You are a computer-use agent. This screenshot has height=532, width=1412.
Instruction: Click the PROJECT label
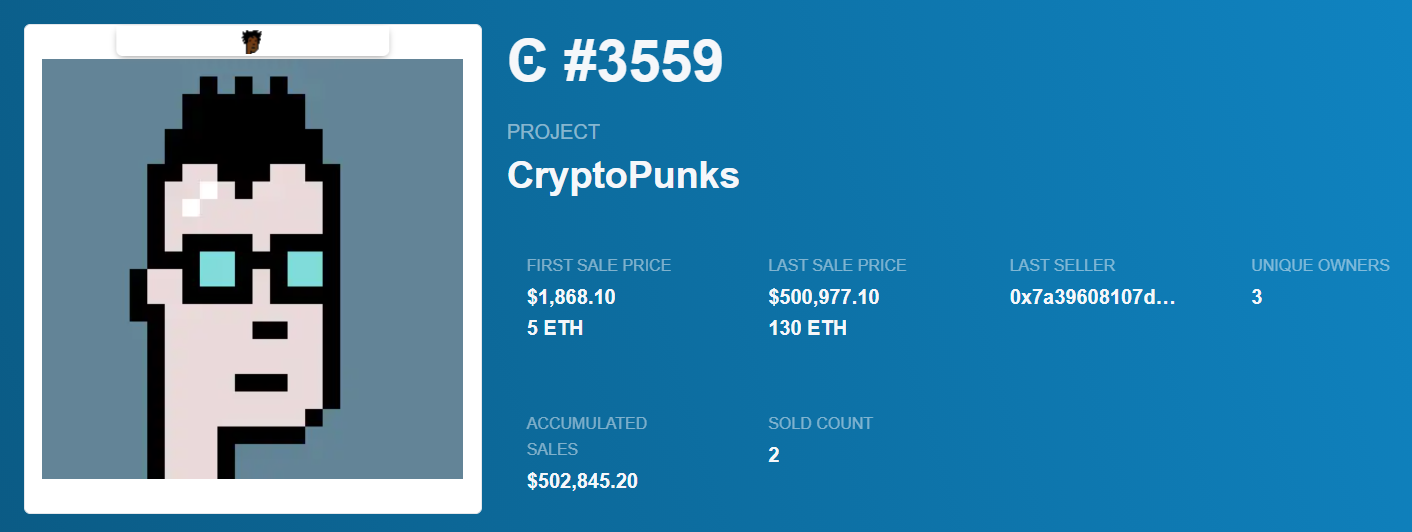tap(553, 132)
